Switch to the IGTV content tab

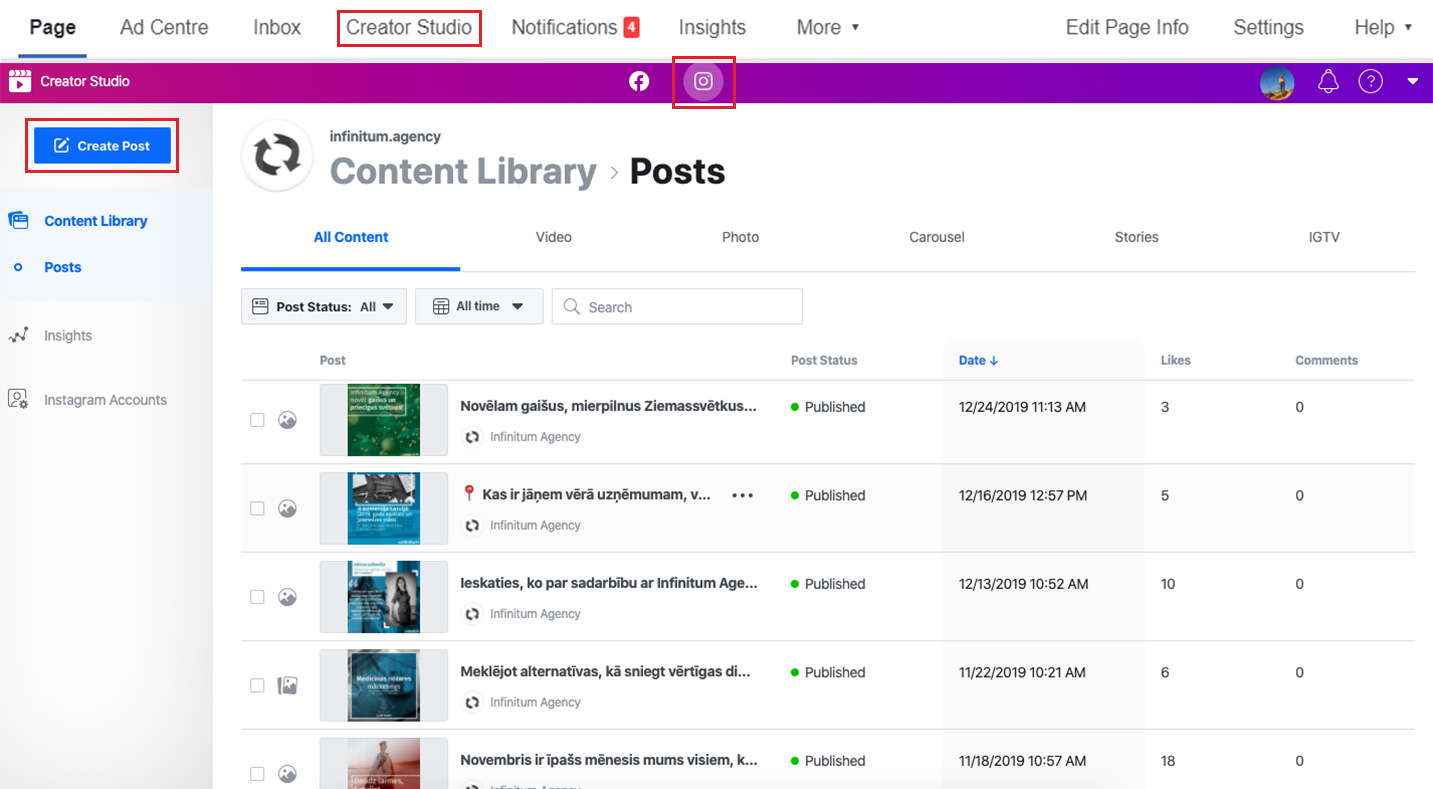[x=1324, y=237]
